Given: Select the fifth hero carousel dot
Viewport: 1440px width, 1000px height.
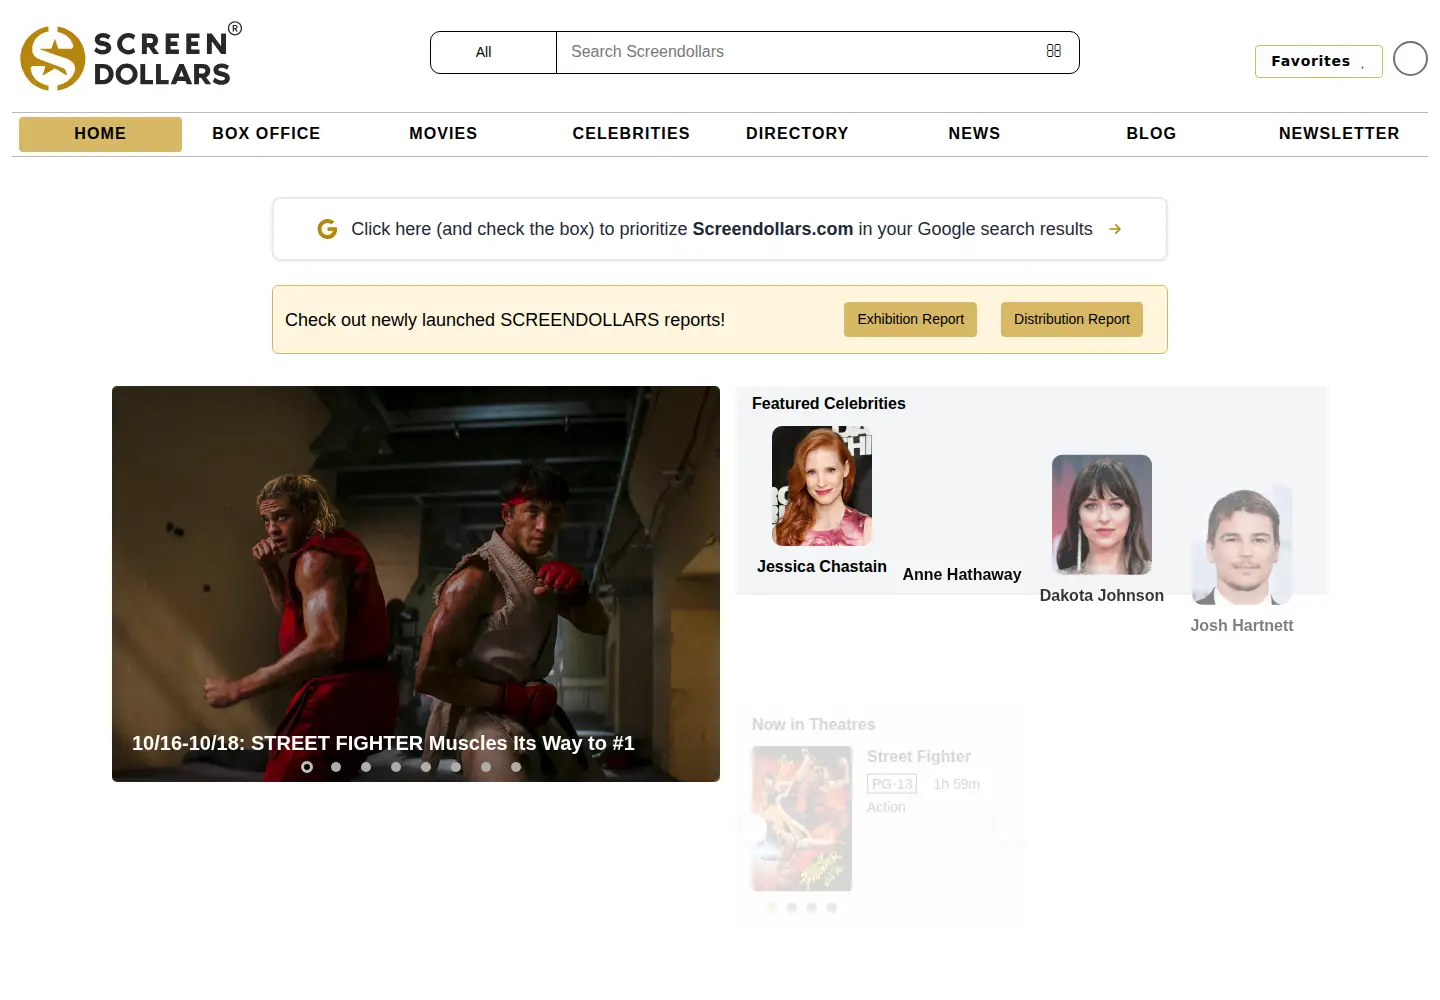Looking at the screenshot, I should 426,767.
